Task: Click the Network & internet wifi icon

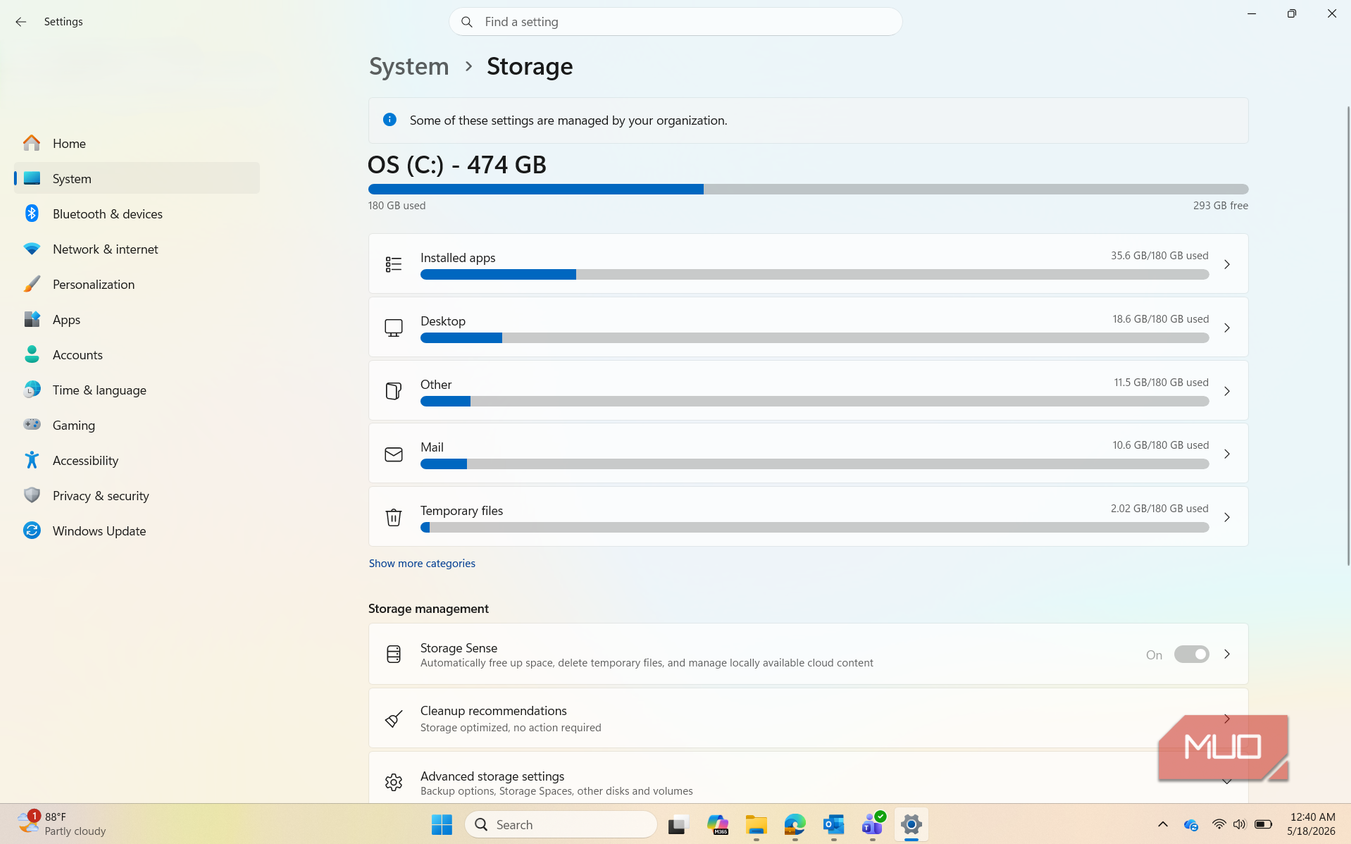Action: point(32,249)
